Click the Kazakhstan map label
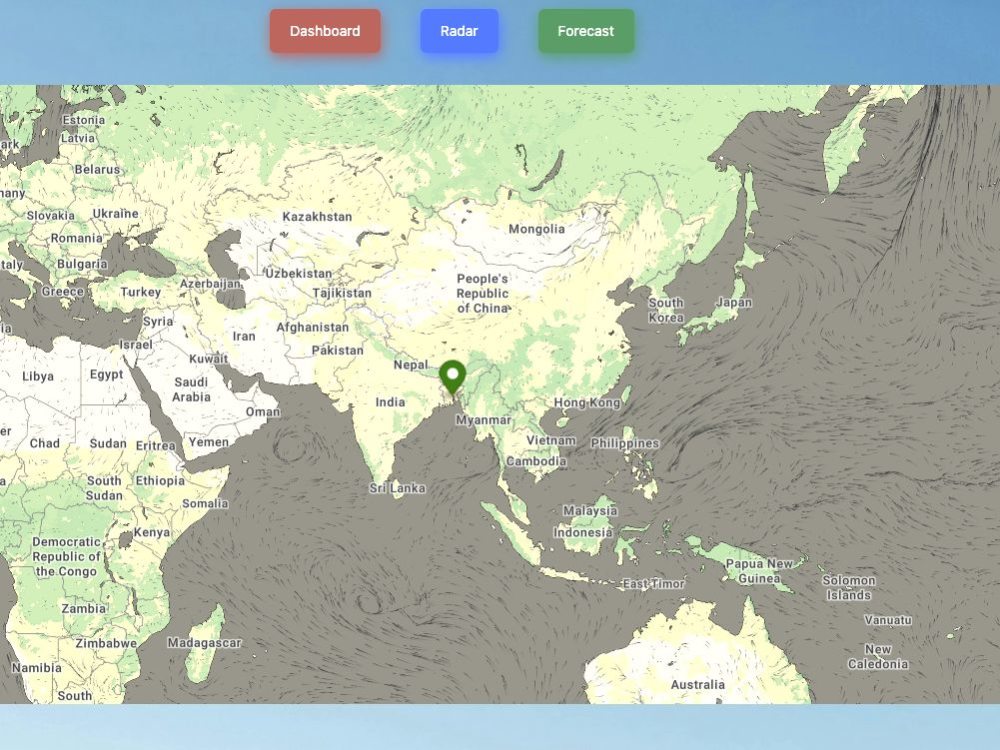 click(317, 217)
